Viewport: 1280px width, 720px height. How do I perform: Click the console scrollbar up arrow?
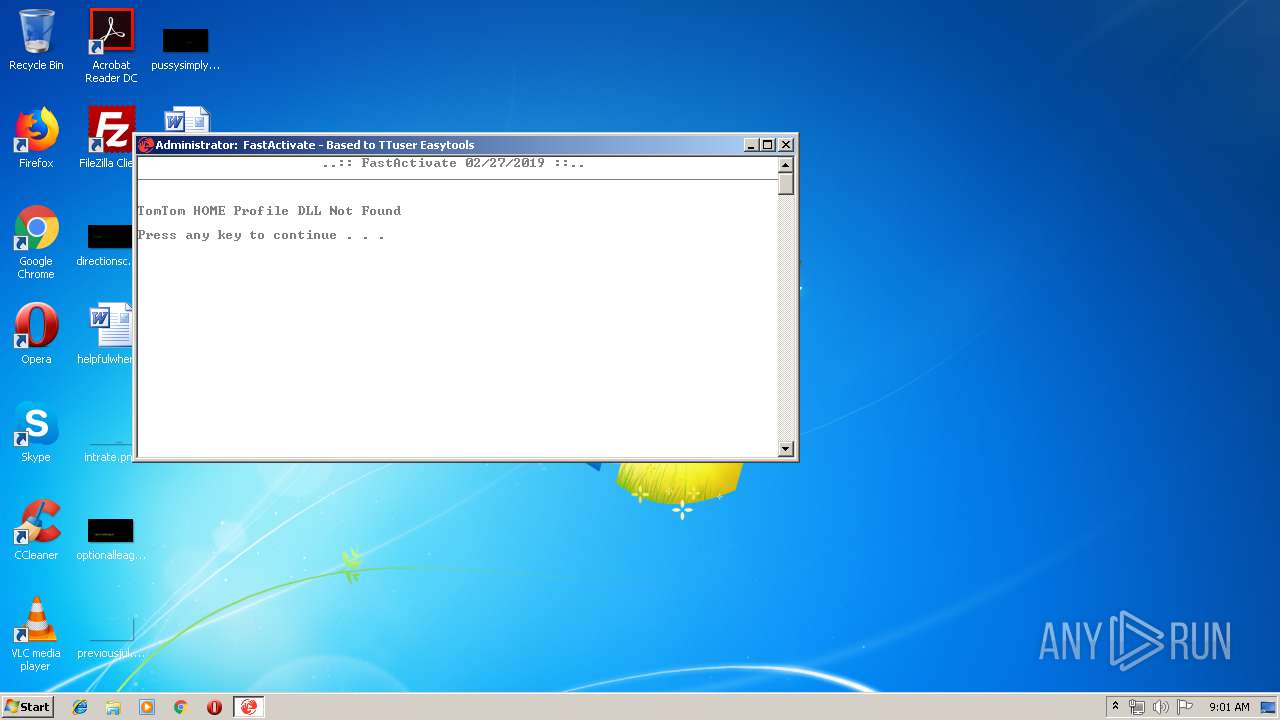pos(786,164)
